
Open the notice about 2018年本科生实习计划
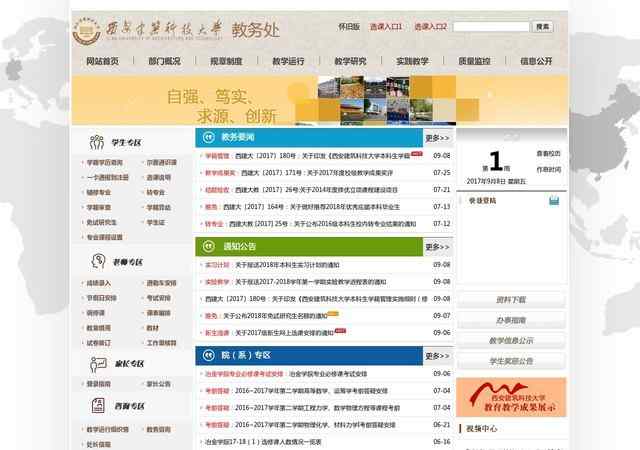click(x=272, y=265)
